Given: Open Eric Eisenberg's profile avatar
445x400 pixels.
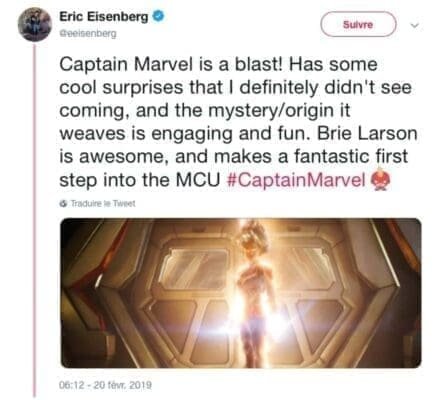Looking at the screenshot, I should (x=35, y=24).
